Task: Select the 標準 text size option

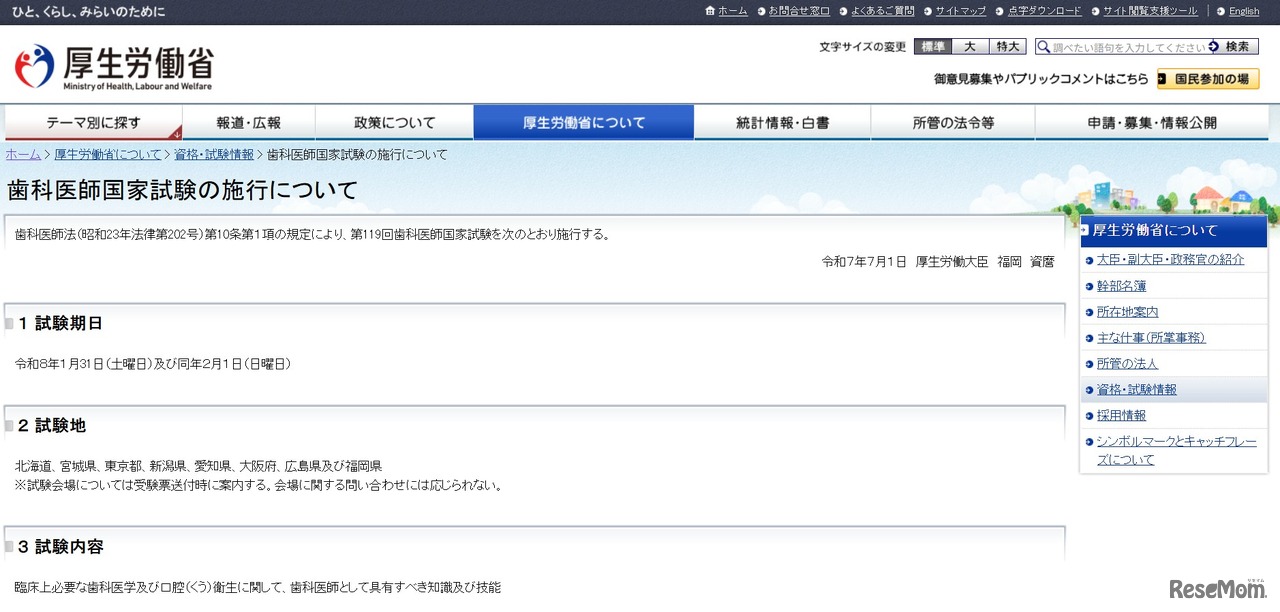Action: coord(932,46)
